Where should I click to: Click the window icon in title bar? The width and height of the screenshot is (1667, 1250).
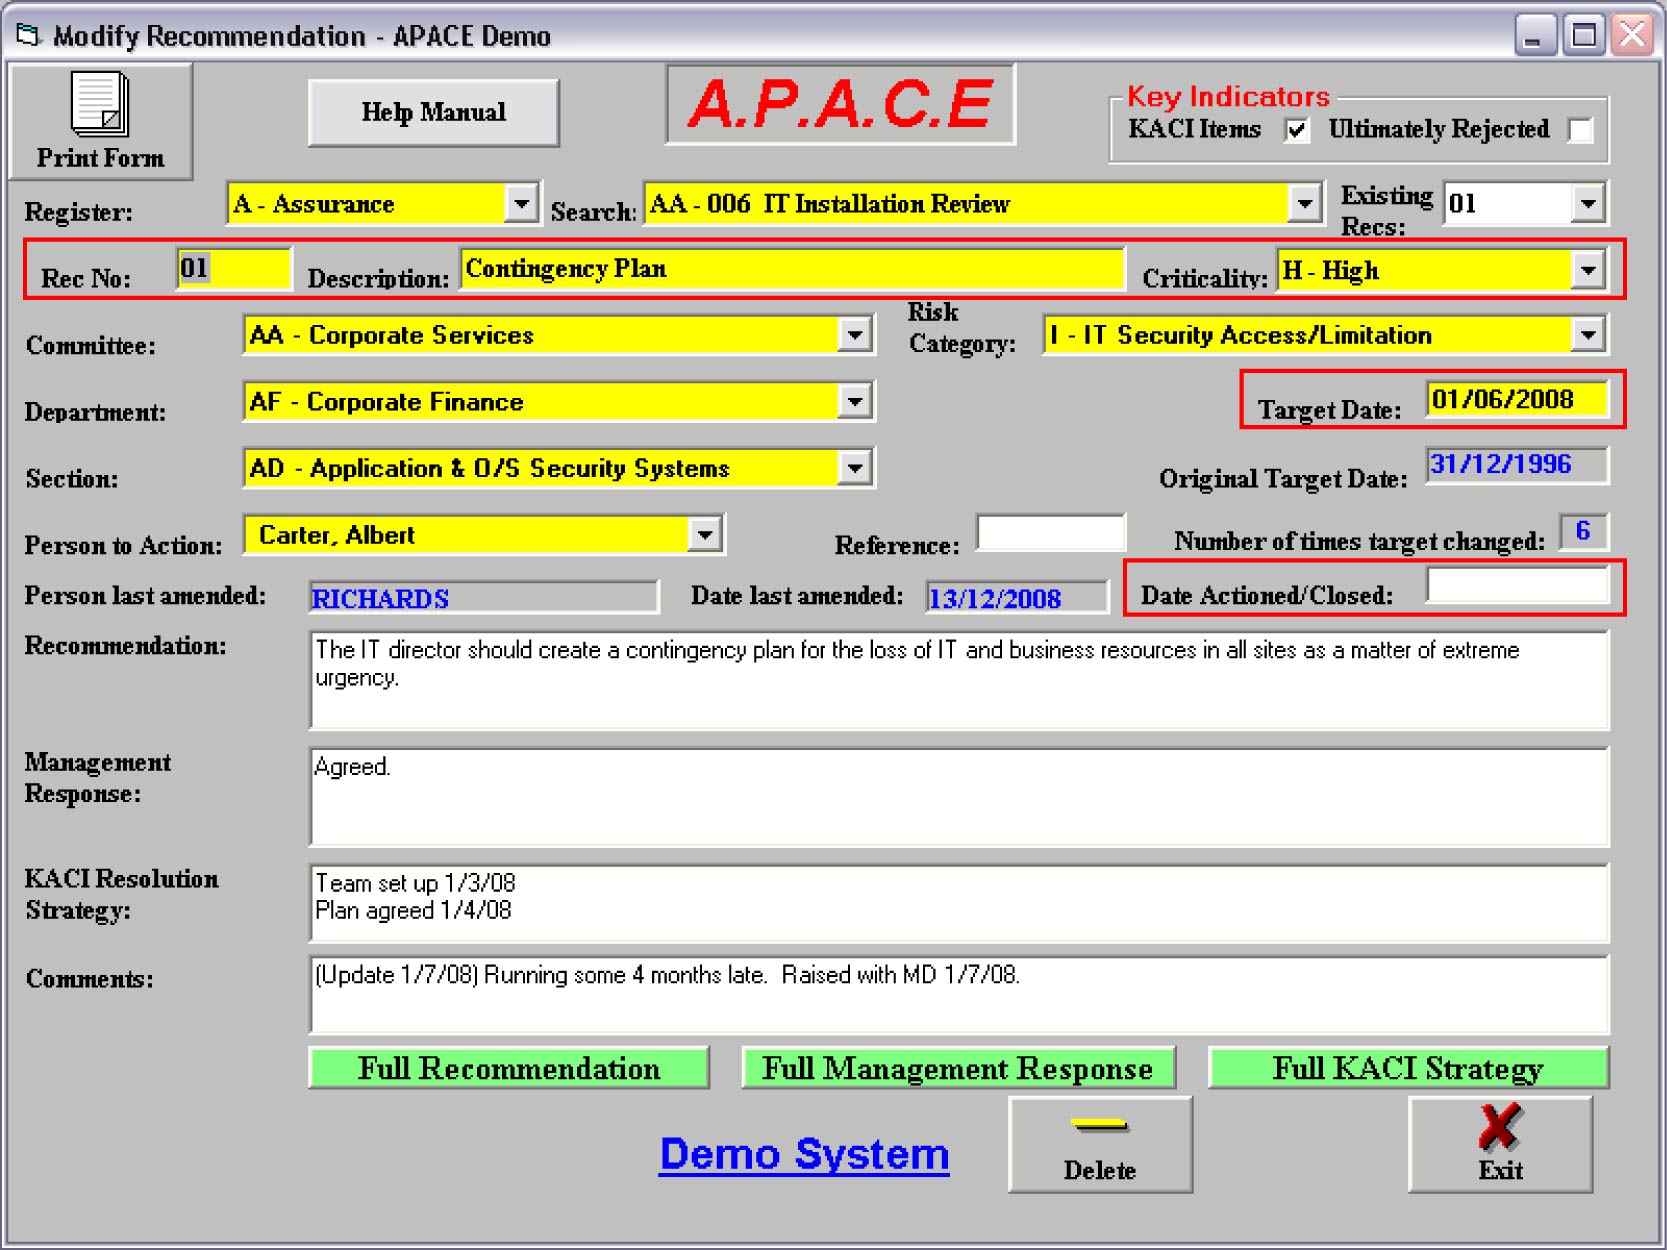pyautogui.click(x=28, y=36)
